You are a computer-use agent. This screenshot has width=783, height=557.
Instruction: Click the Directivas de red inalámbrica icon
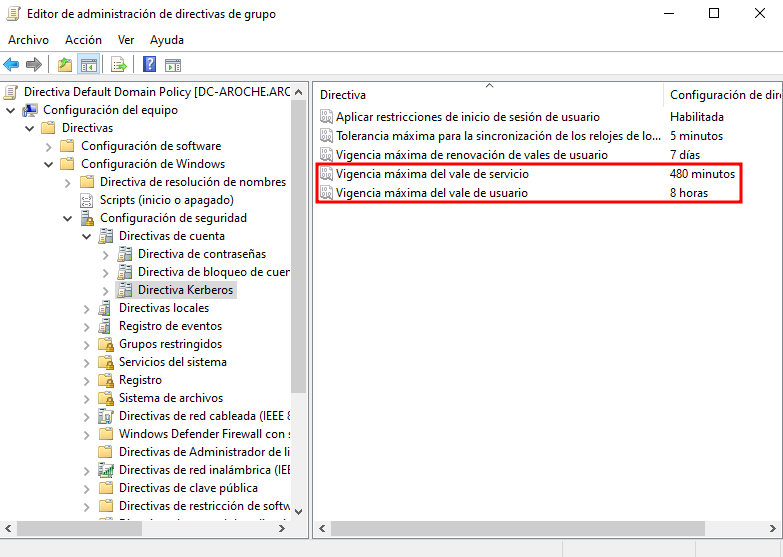[106, 470]
